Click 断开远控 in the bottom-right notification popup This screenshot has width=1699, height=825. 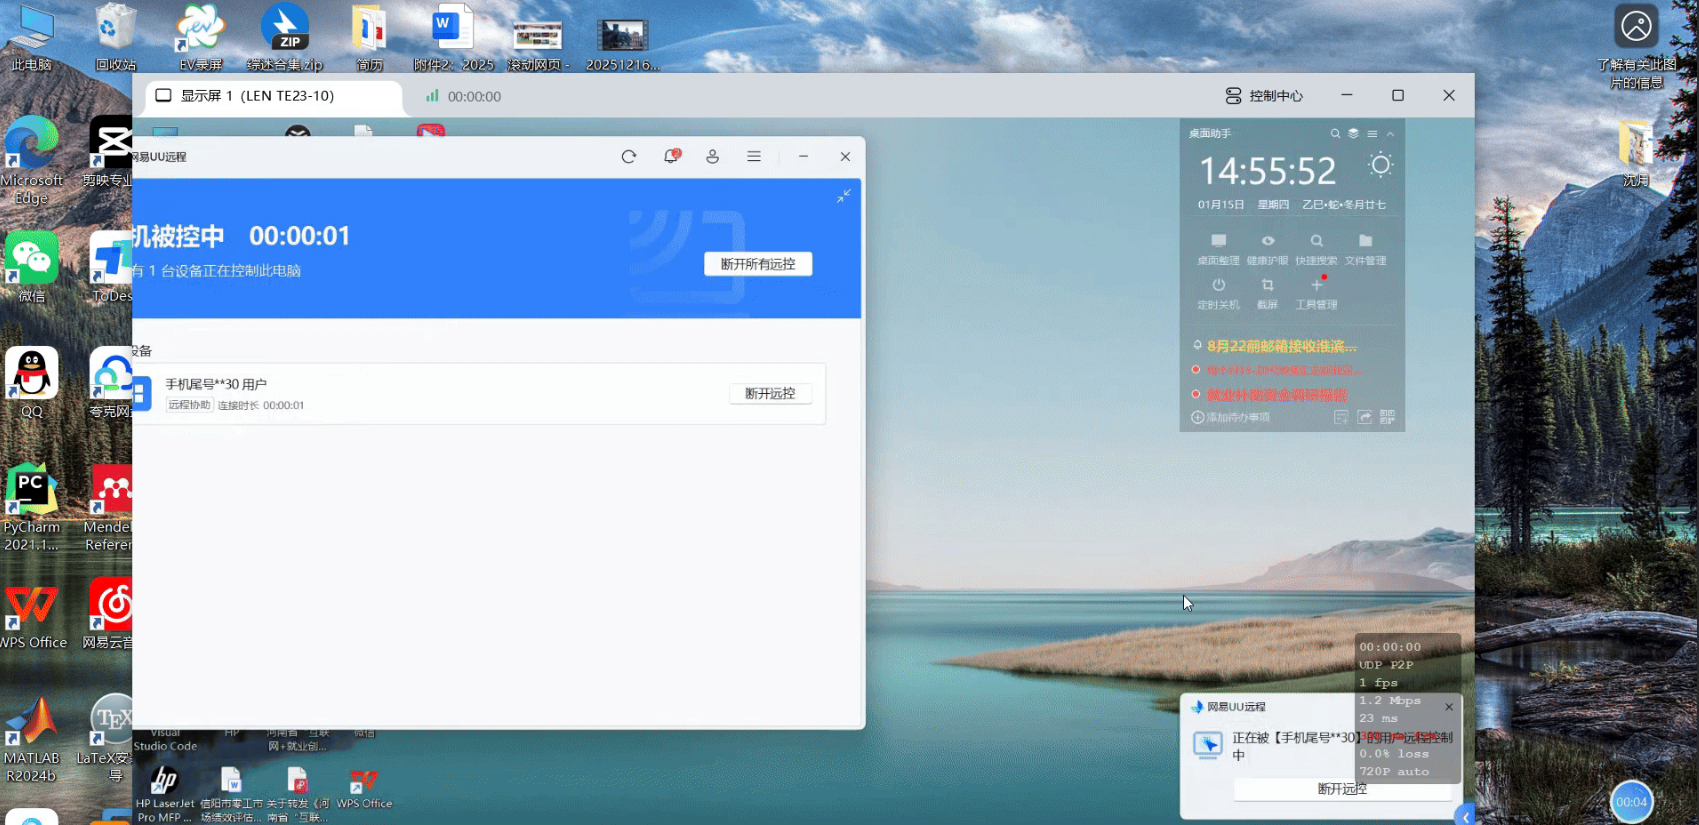(1342, 789)
